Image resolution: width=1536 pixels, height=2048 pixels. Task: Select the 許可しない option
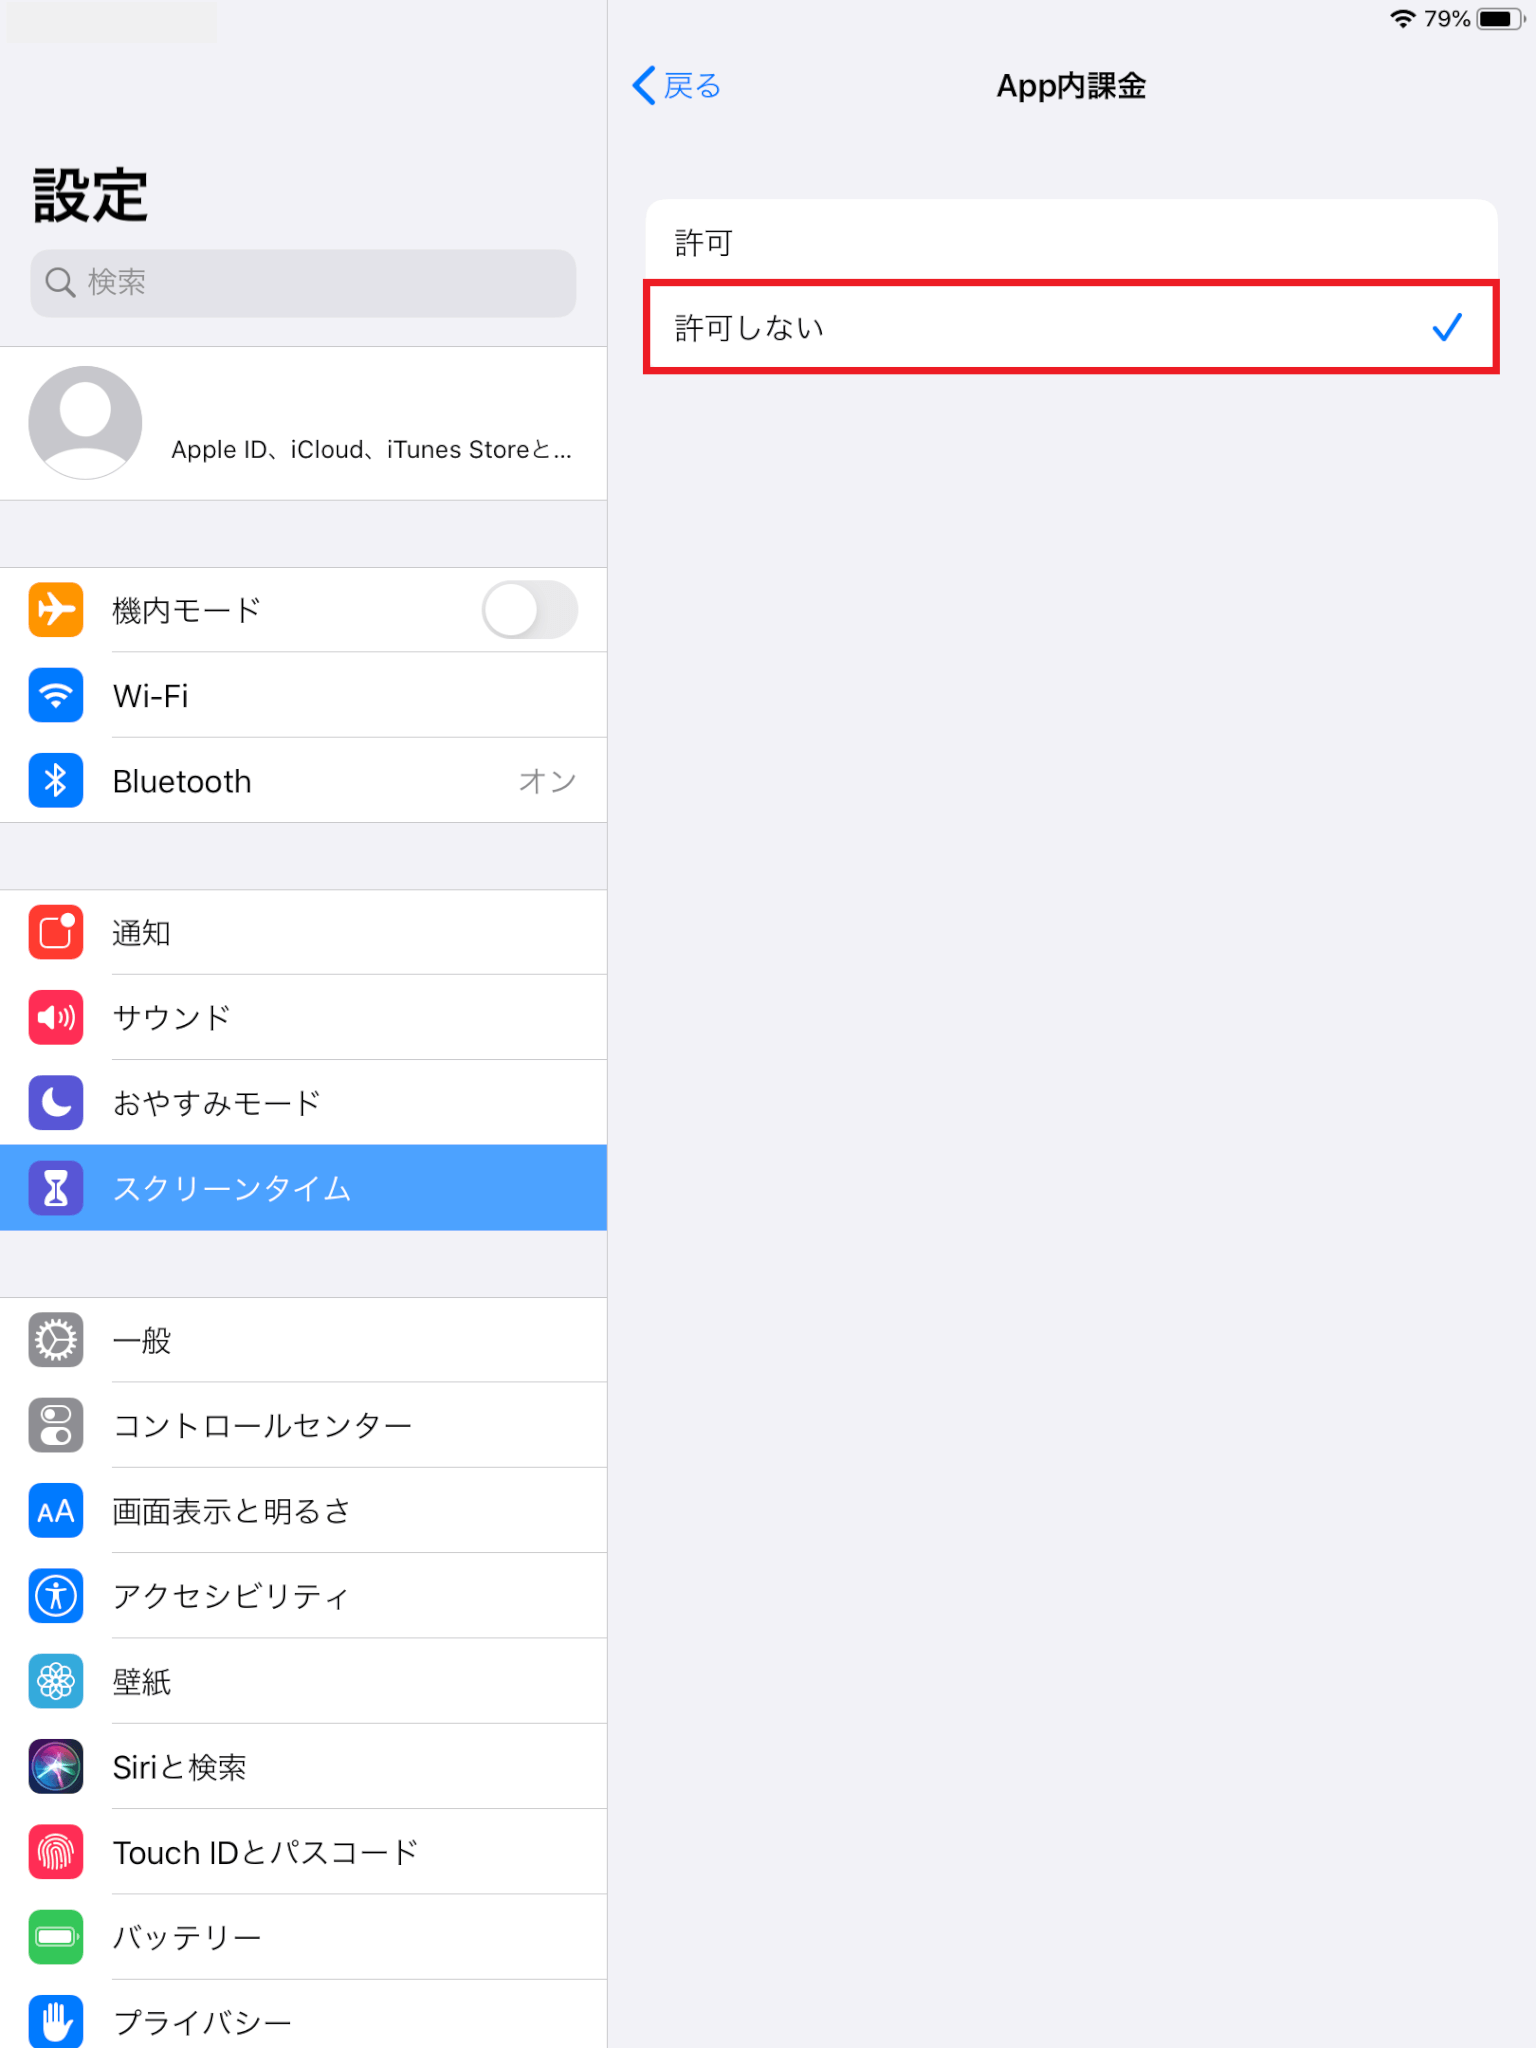click(1071, 327)
